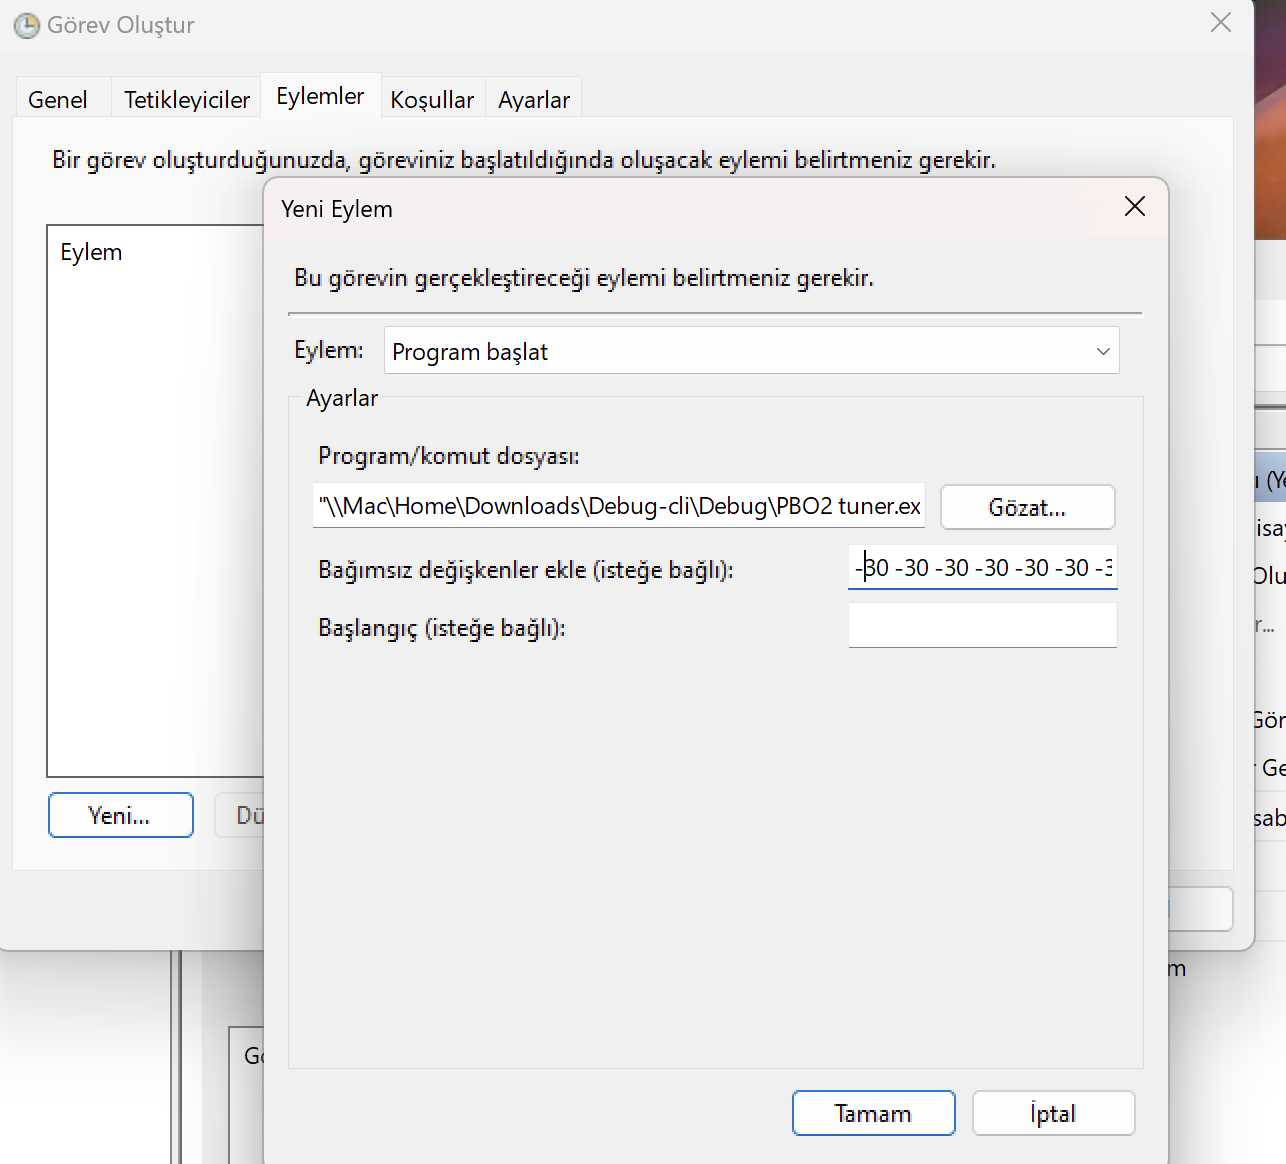
Task: Click the partially hidden Dü... button beside Yeni
Action: coord(240,815)
